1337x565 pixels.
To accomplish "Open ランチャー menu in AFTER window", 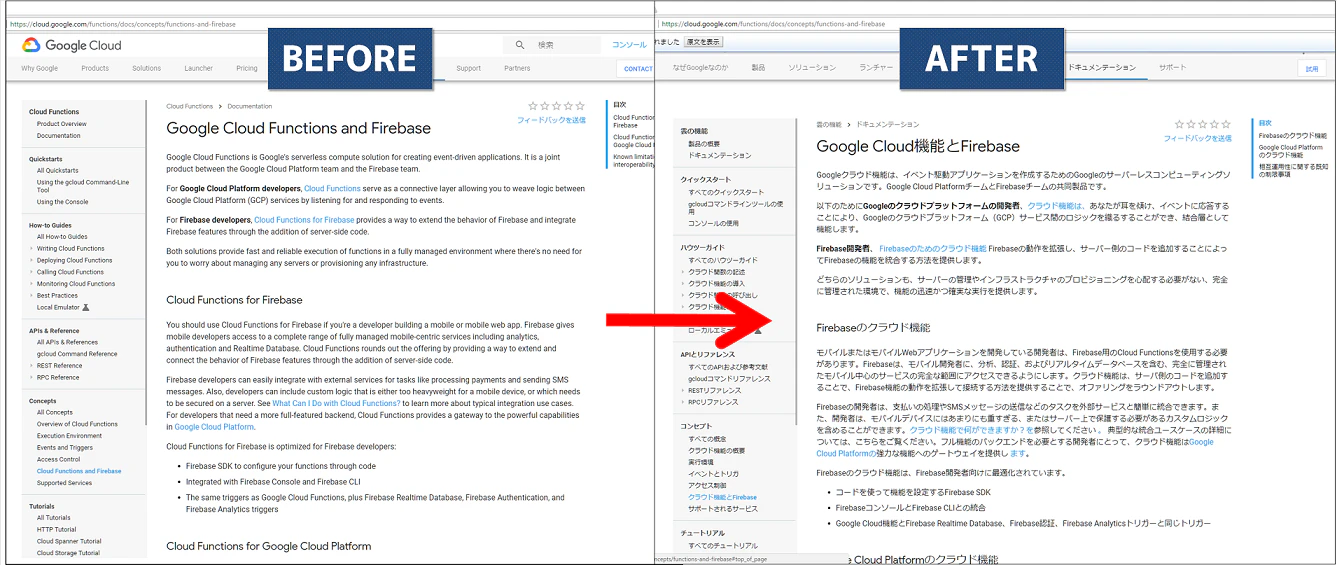I will [877, 68].
